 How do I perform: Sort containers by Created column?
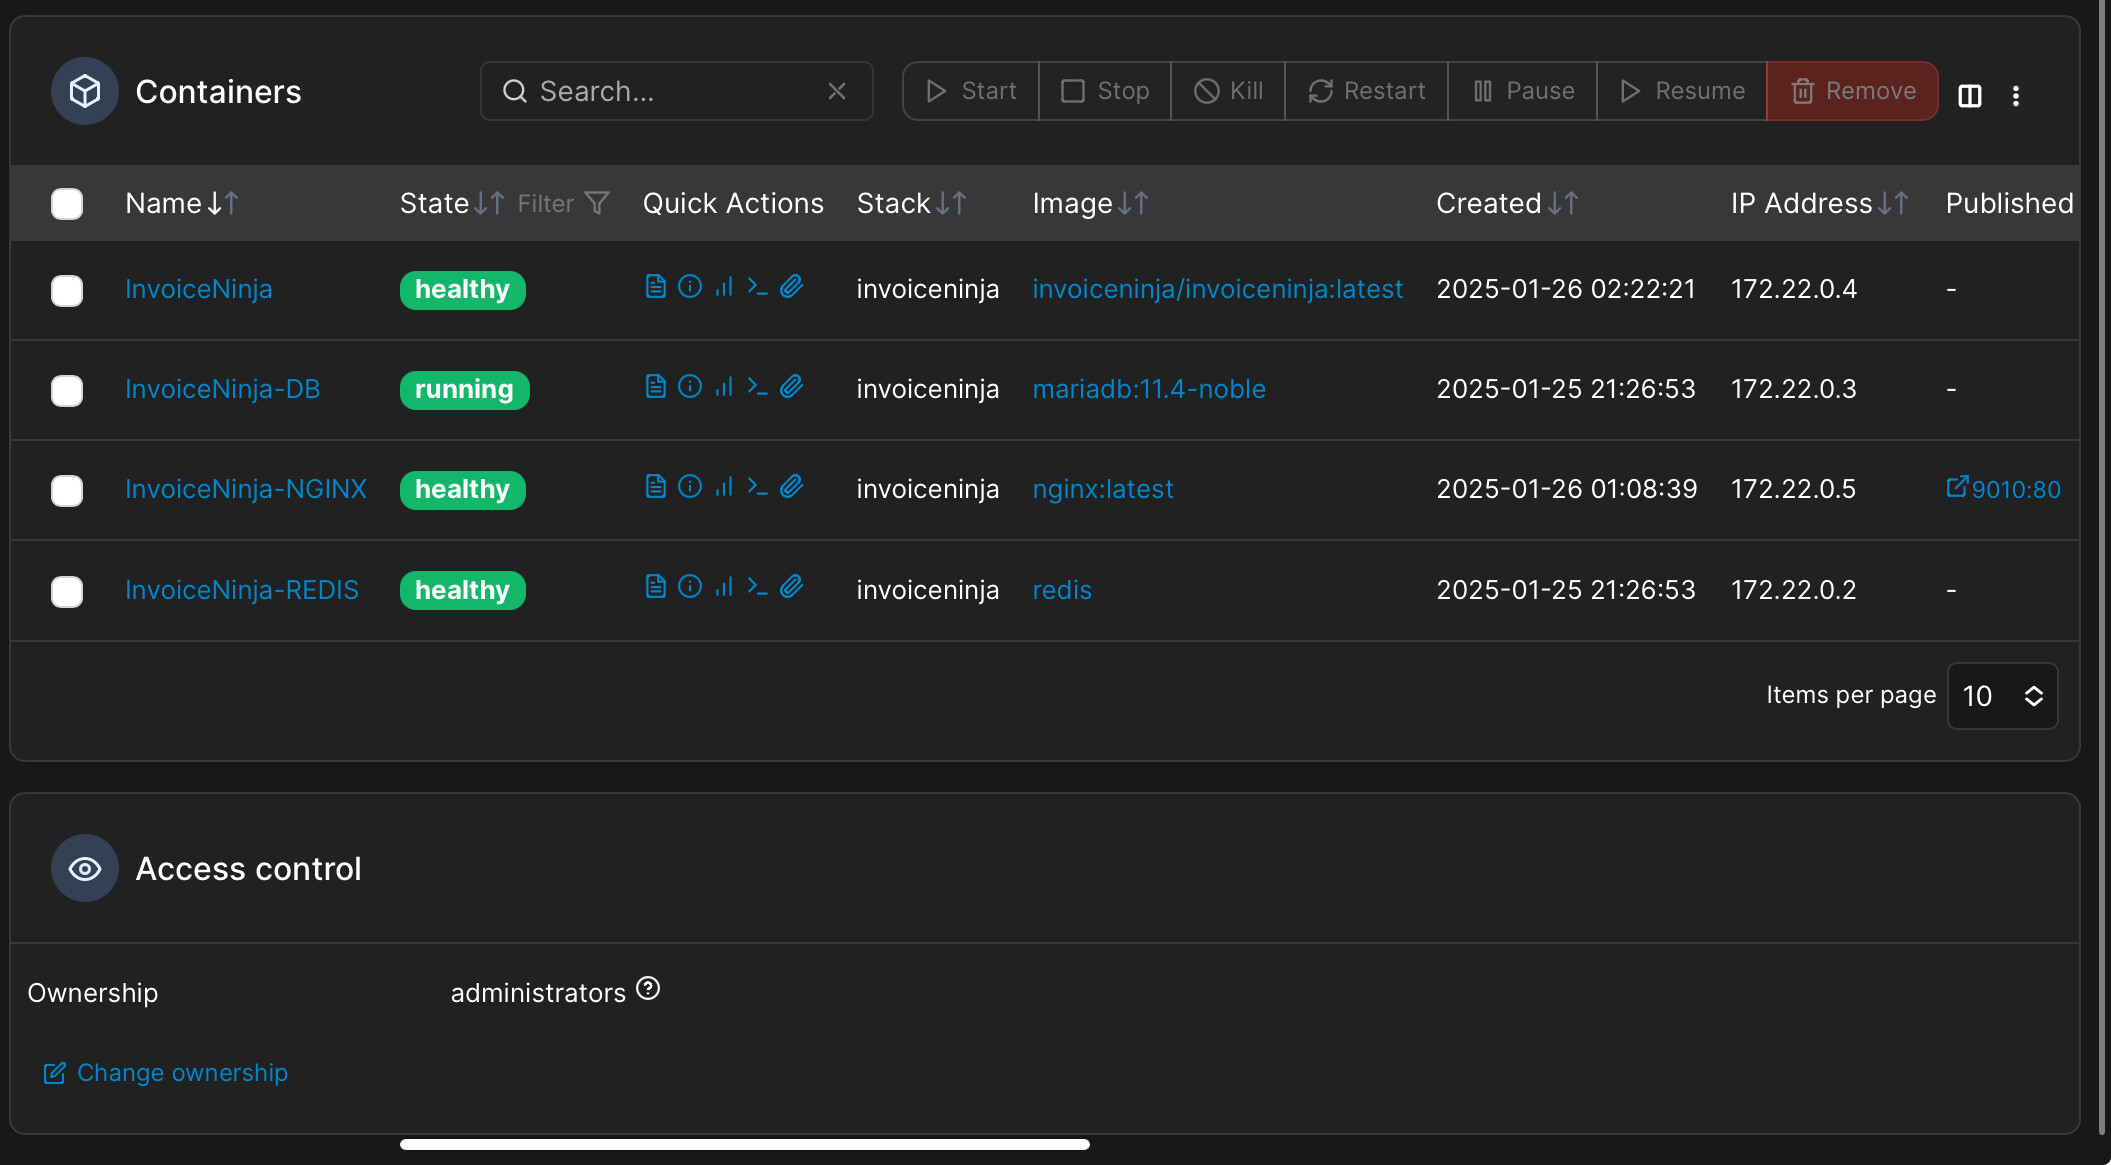point(1507,203)
